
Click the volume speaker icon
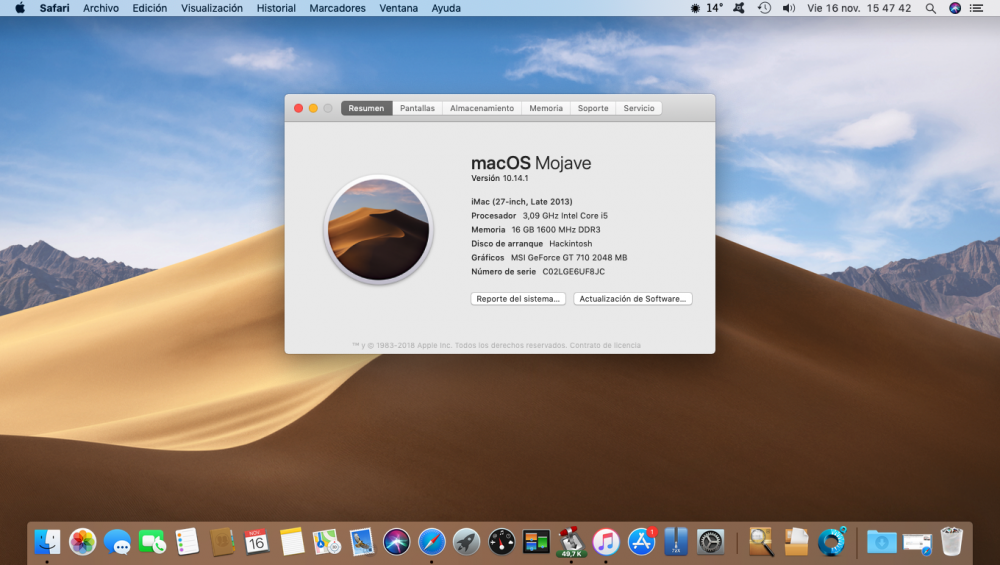(x=789, y=8)
